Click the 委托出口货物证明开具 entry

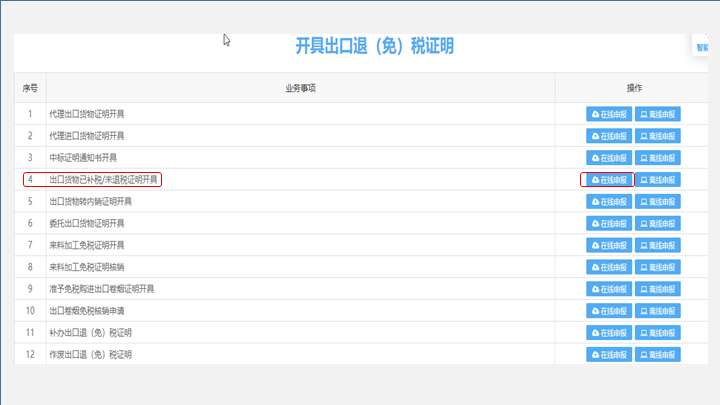(87, 224)
